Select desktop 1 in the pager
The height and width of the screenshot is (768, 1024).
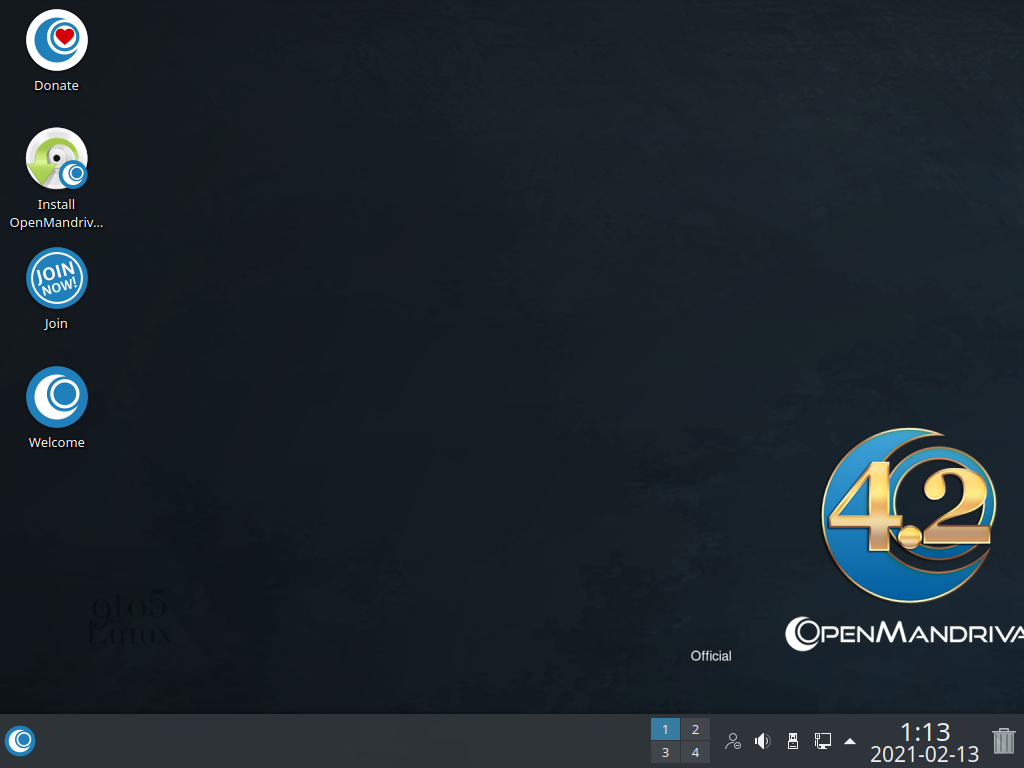tap(665, 729)
